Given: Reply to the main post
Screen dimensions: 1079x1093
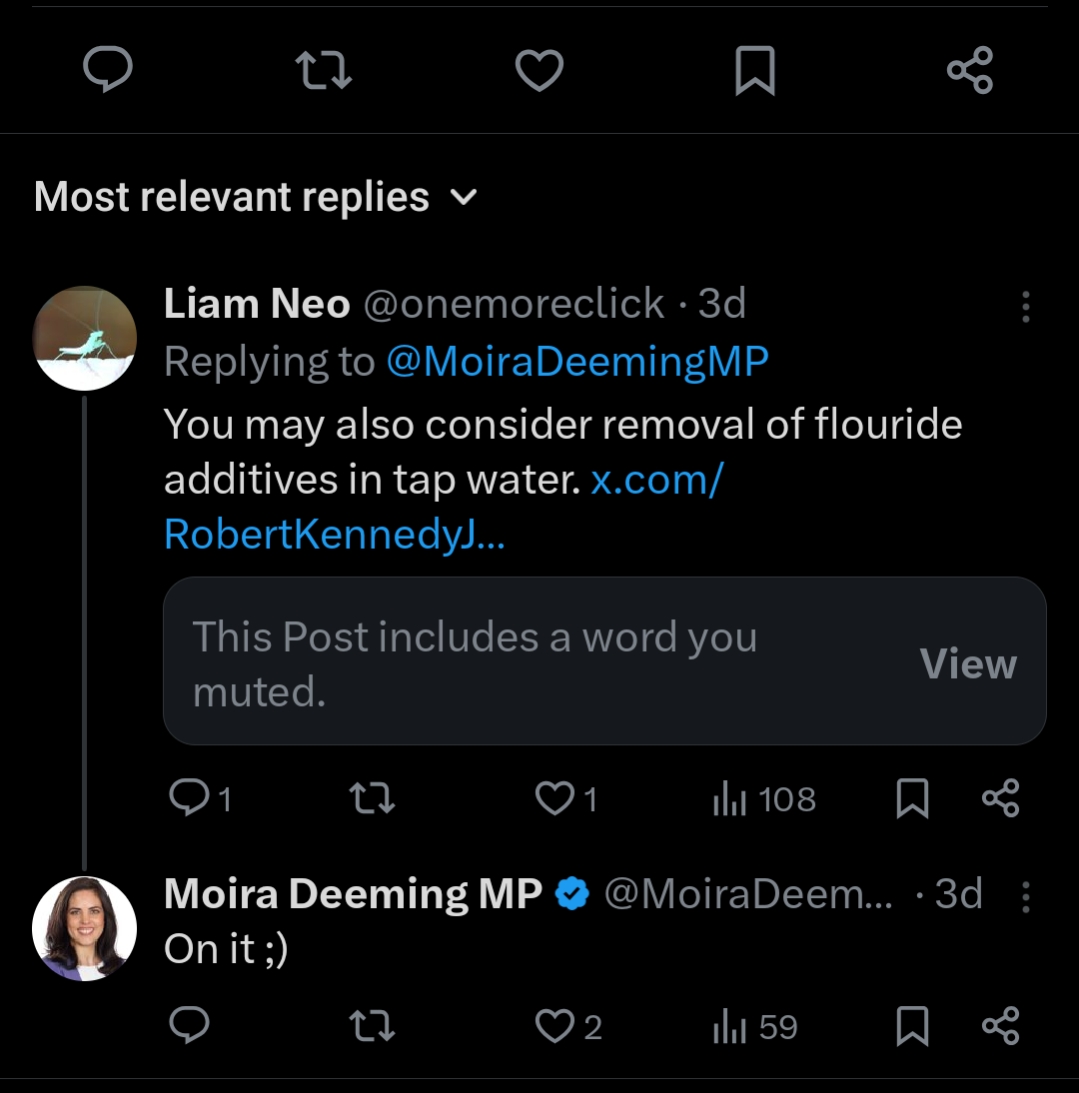Looking at the screenshot, I should tap(107, 71).
